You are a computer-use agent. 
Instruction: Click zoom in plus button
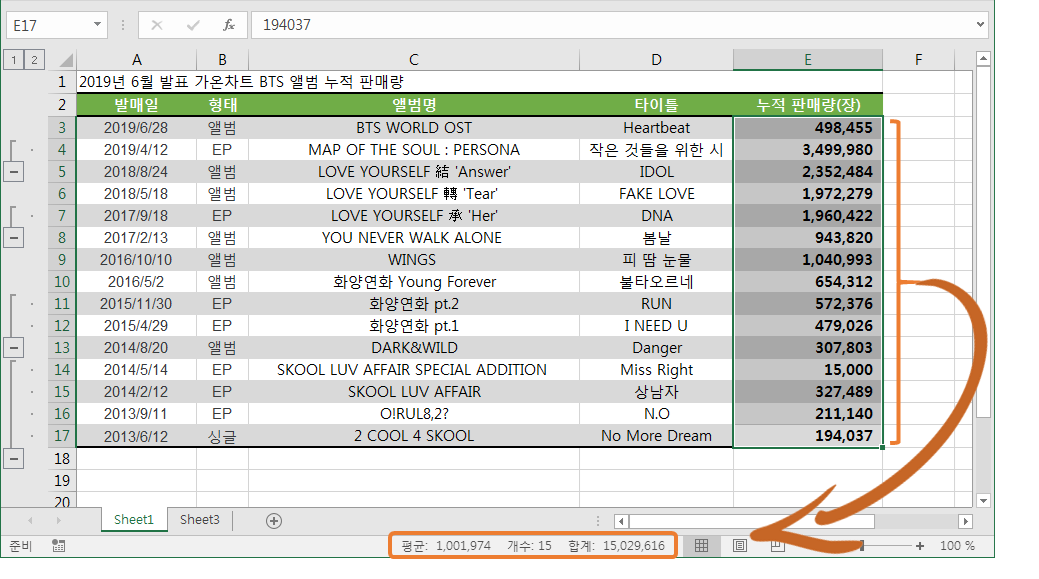[x=920, y=546]
